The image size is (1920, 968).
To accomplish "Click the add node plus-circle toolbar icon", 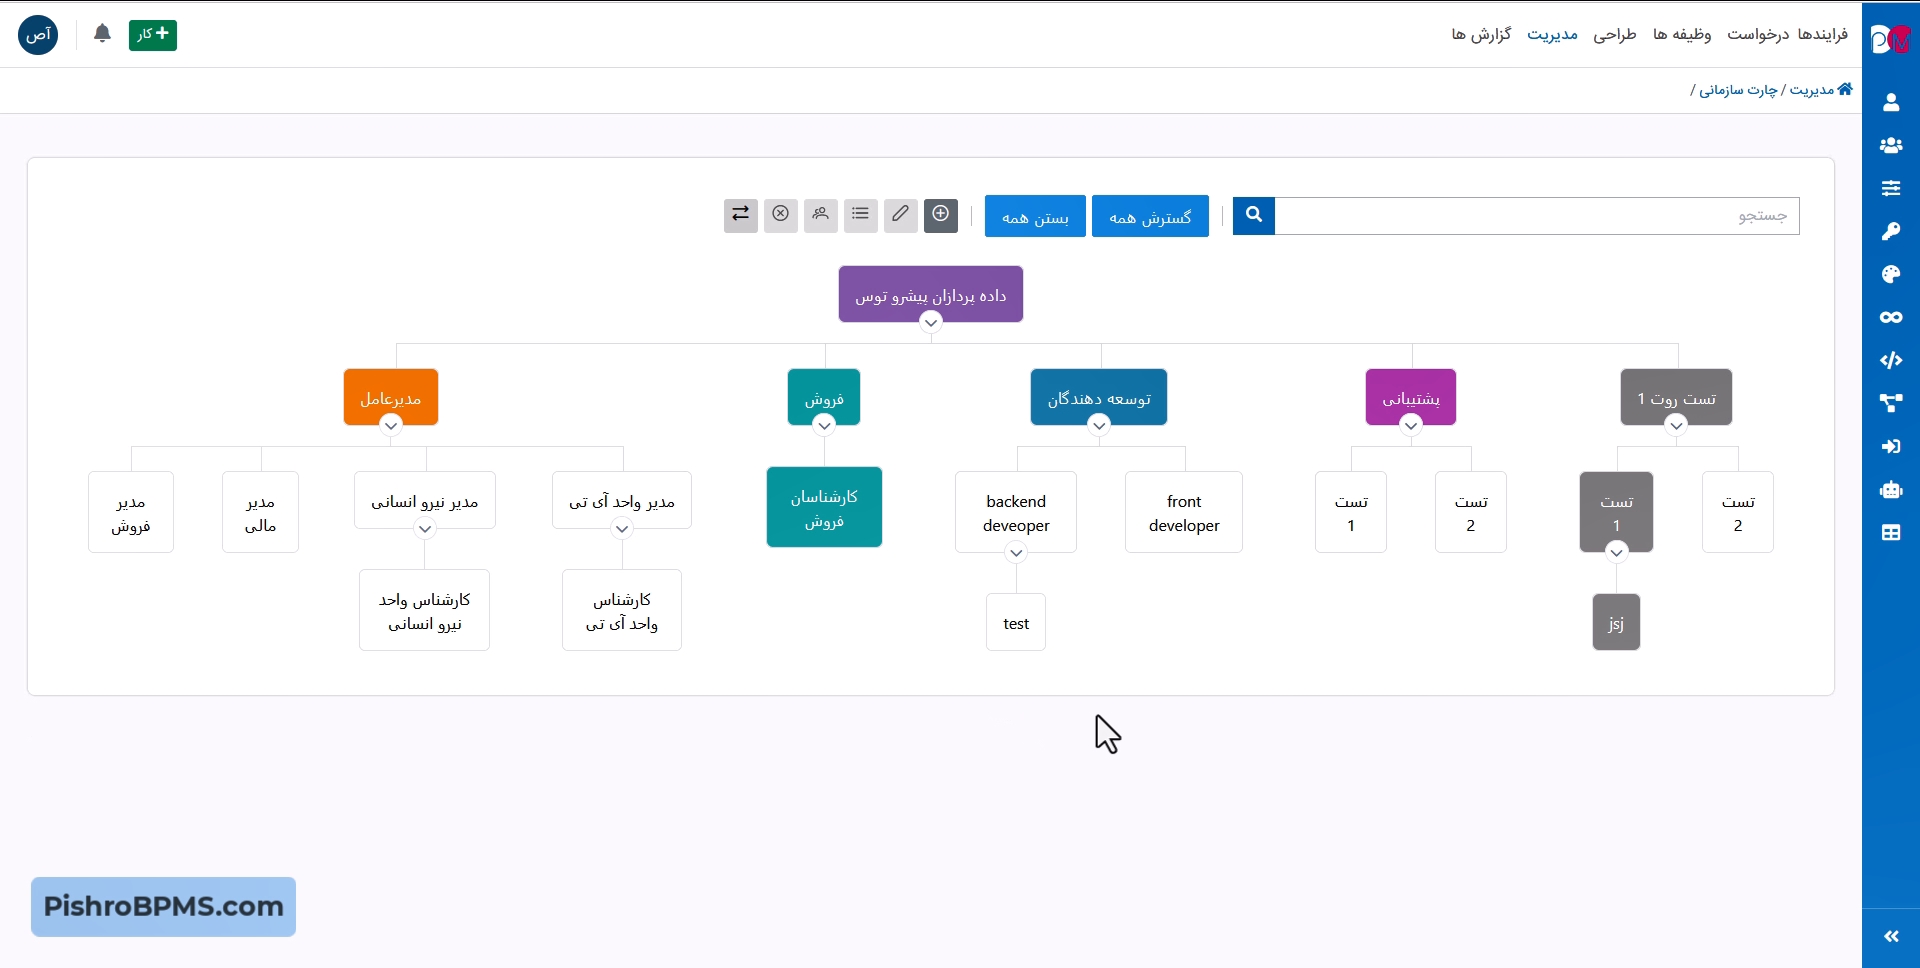I will coord(940,215).
